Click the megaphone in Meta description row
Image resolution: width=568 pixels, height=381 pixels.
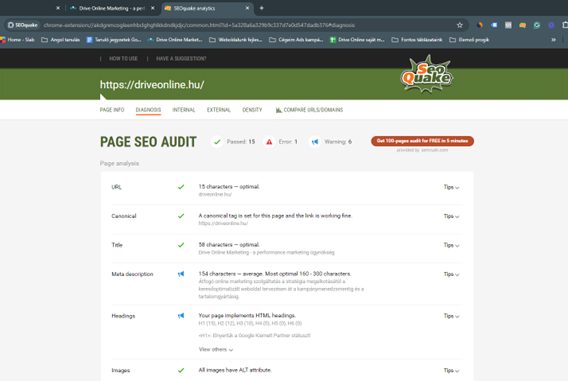point(181,274)
